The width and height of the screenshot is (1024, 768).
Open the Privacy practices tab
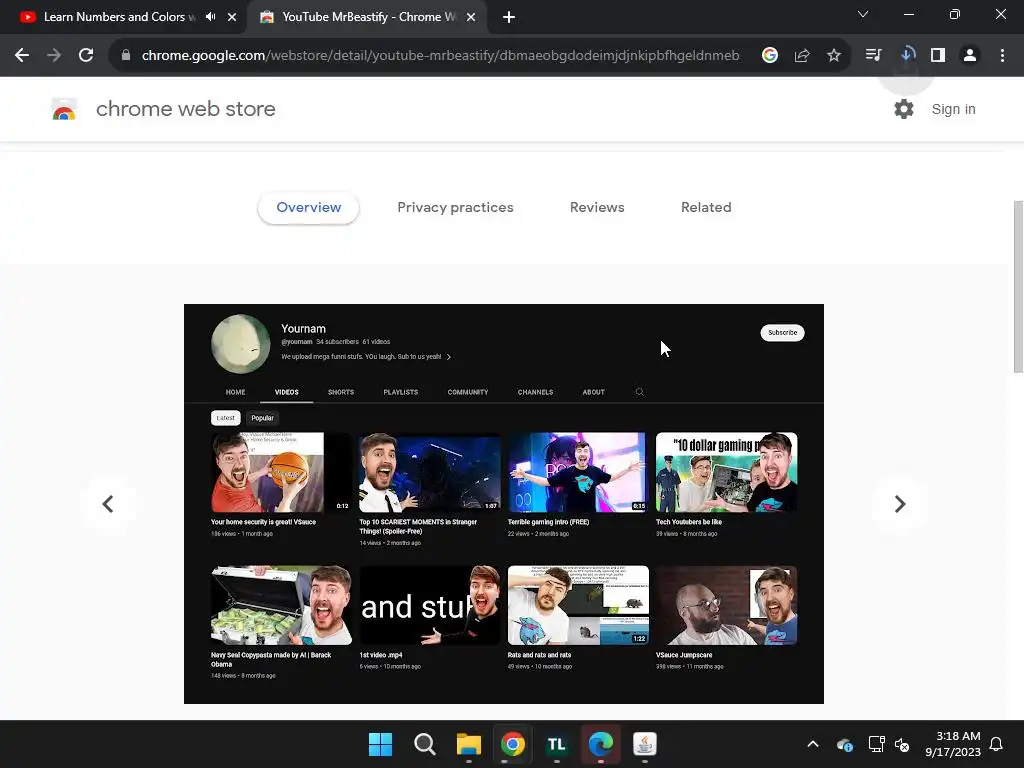tap(455, 208)
